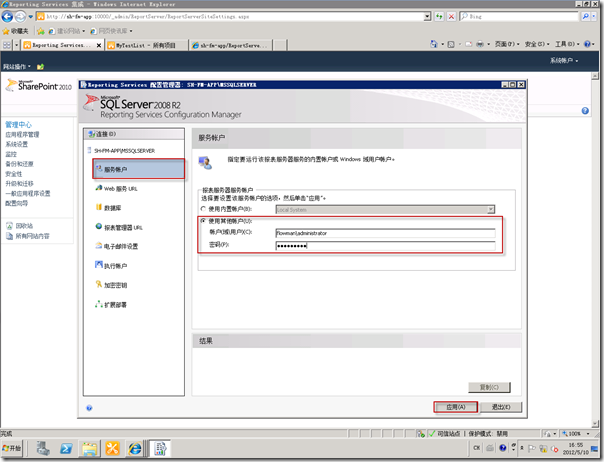Open the tools app with orange icon on taskbar
Screen dimensions: 604x462
[x=112, y=449]
